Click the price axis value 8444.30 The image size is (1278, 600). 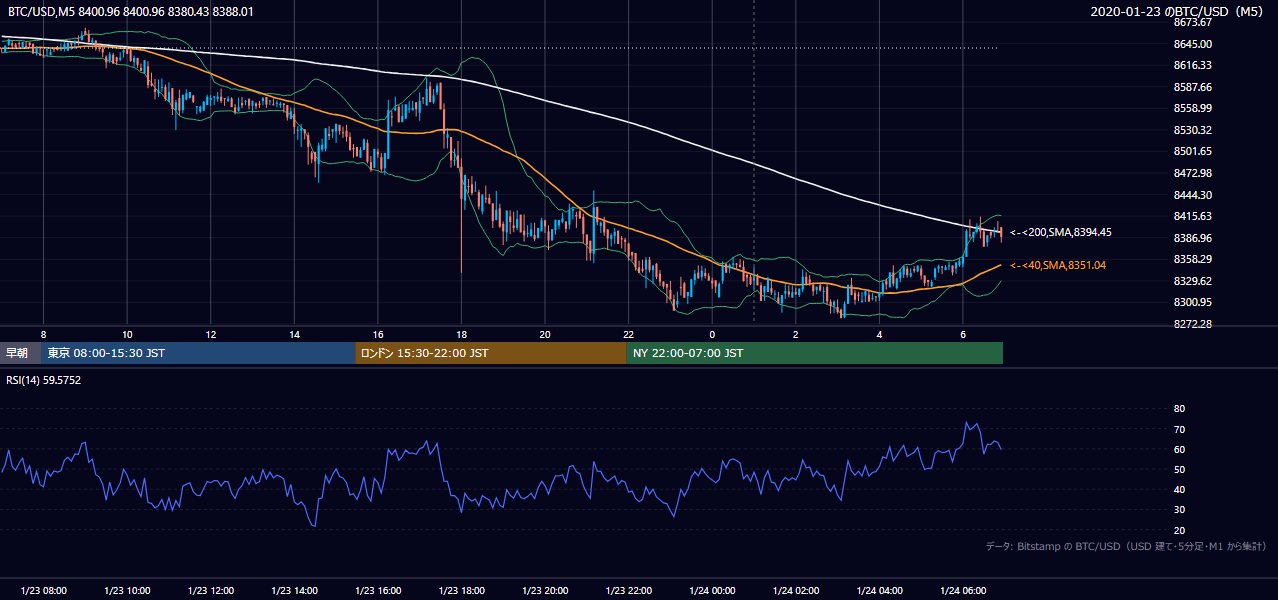pos(1193,195)
